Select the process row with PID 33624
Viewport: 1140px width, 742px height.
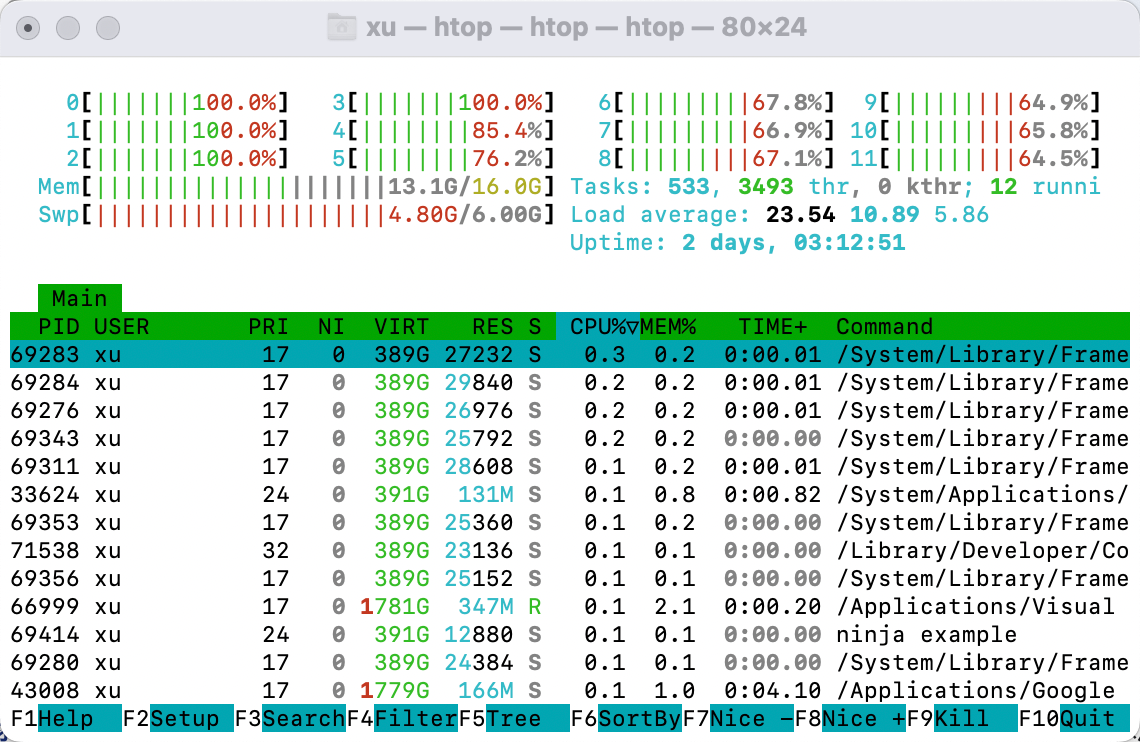click(x=570, y=494)
